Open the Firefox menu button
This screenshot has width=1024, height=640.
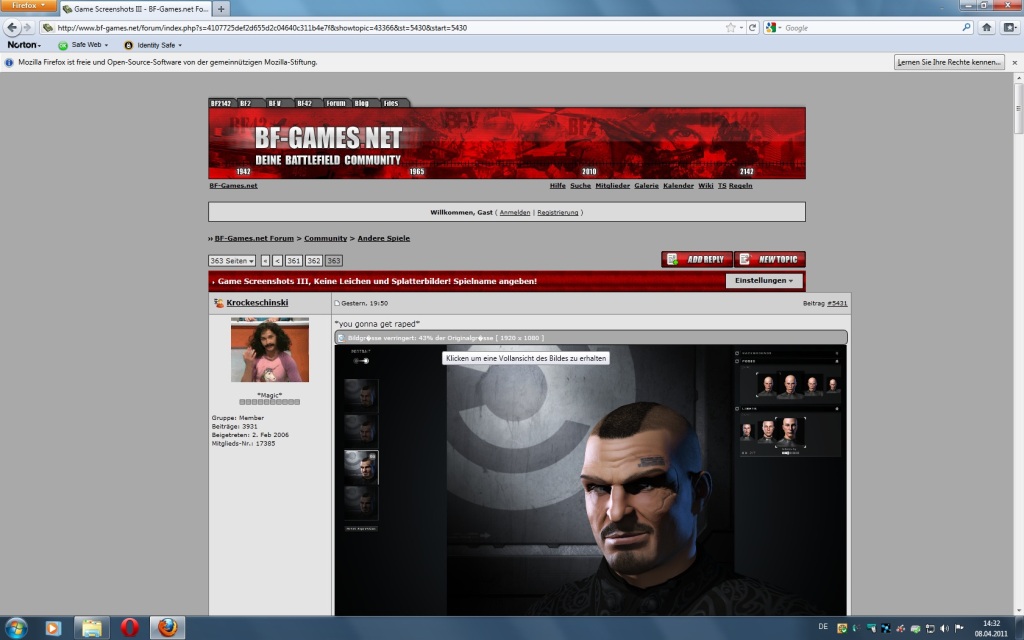coord(28,5)
